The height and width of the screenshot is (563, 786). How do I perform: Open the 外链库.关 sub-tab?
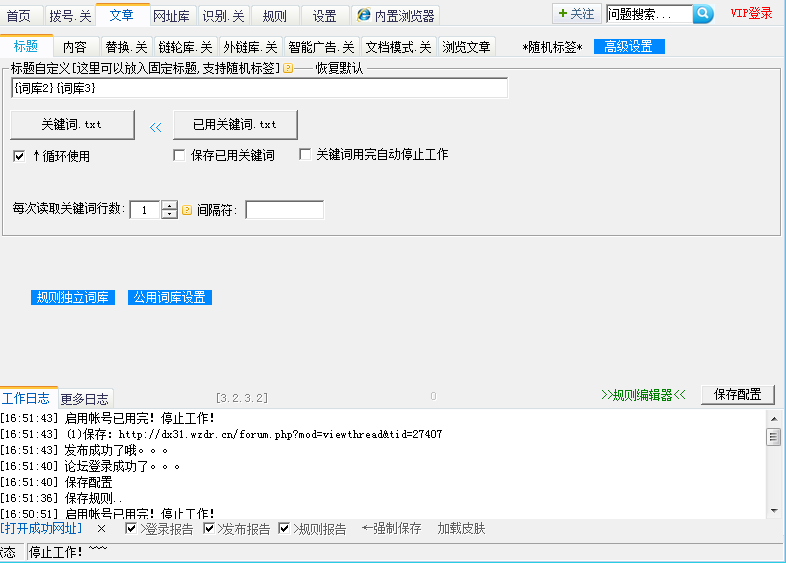tap(250, 47)
